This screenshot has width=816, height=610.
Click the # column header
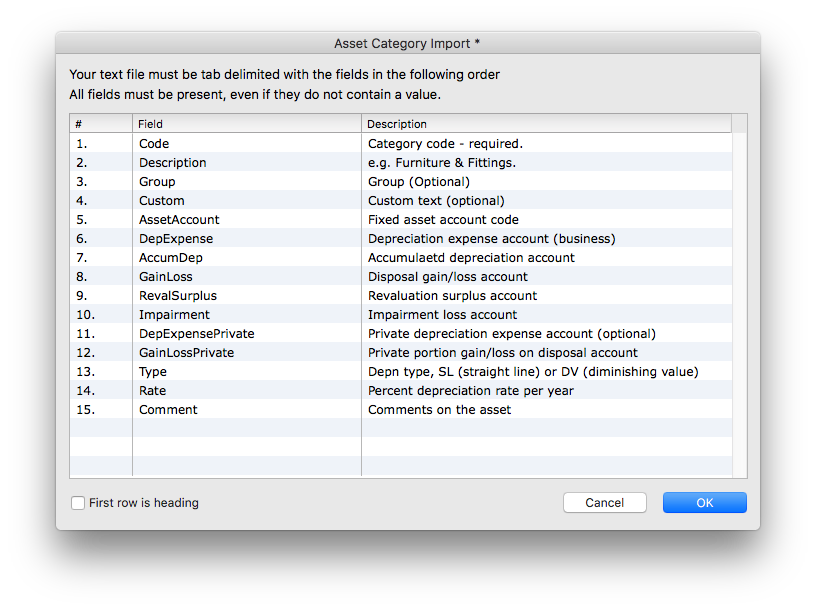(x=101, y=124)
